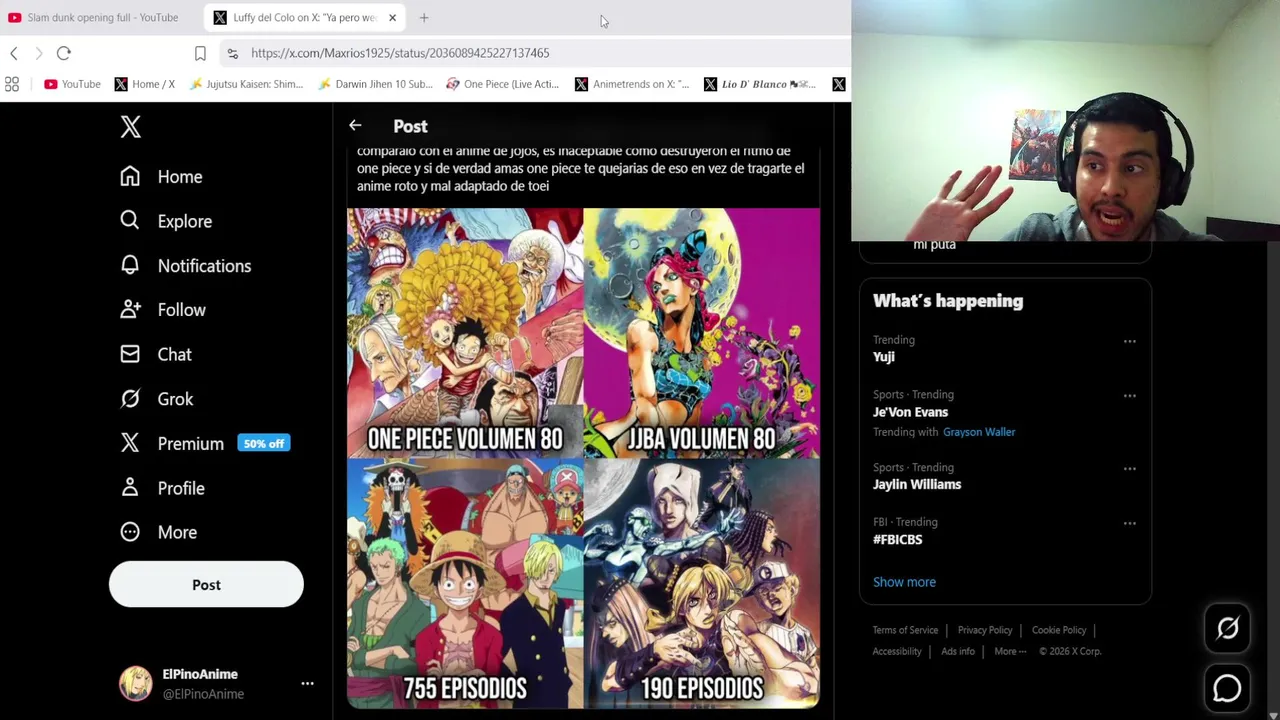Open the apps grid icon in bookmarks bar
1280x720 pixels.
tap(12, 84)
